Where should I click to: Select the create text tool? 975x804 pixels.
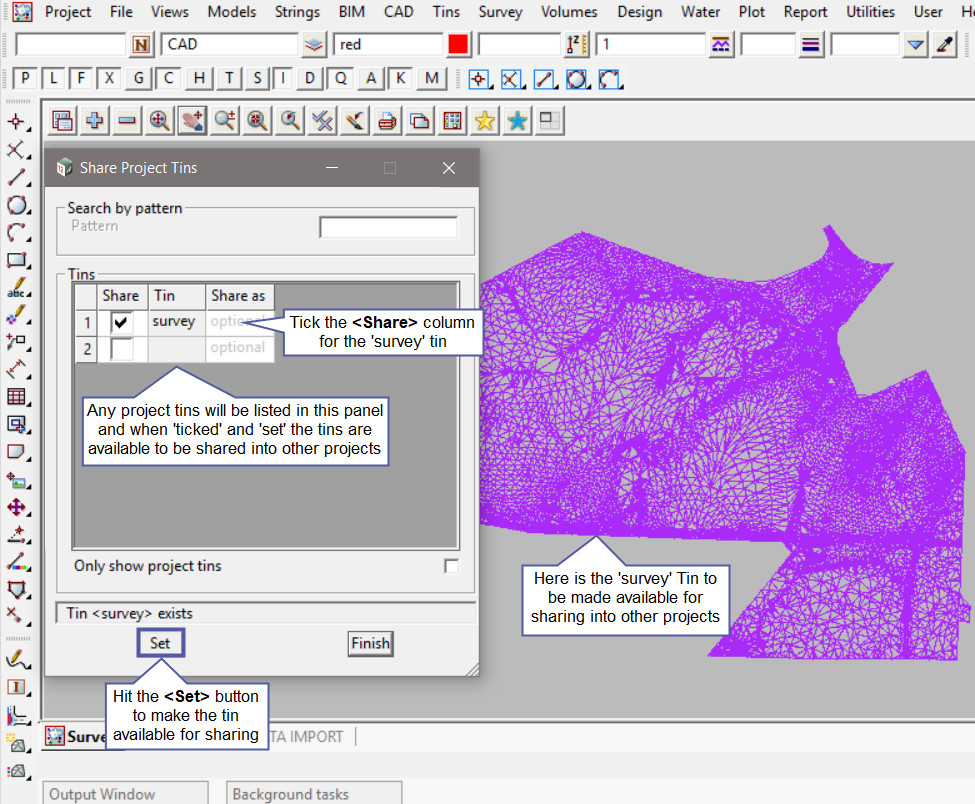16,288
